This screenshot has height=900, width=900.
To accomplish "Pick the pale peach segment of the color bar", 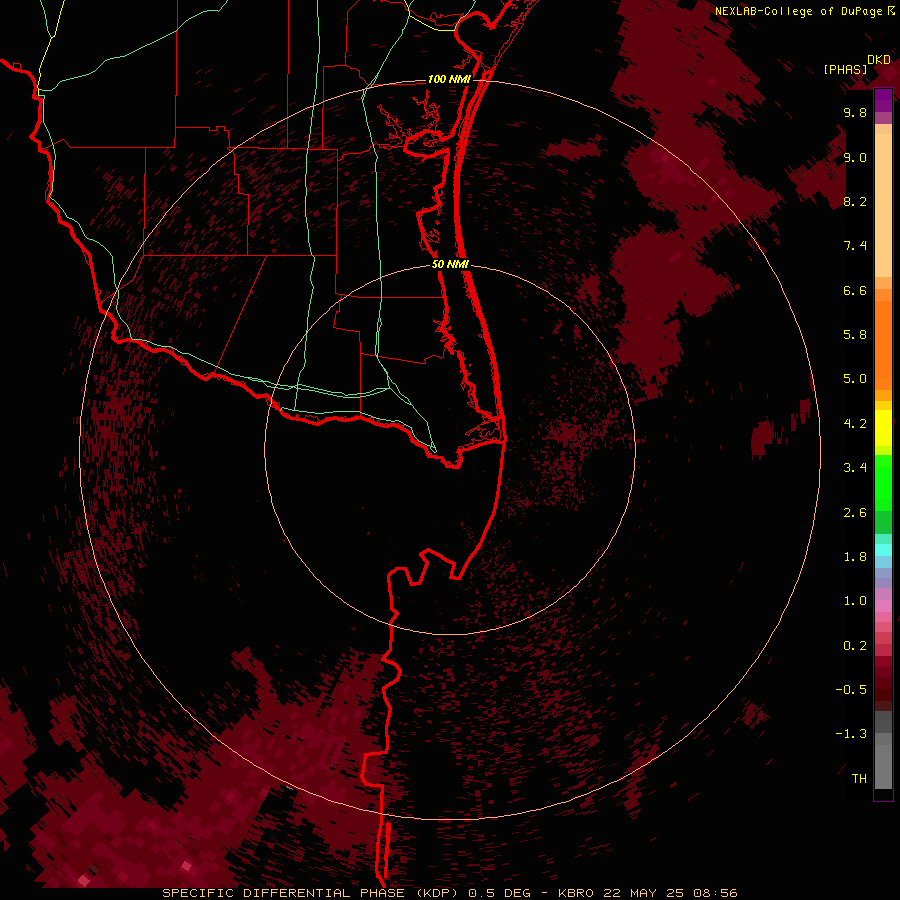I will 883,205.
